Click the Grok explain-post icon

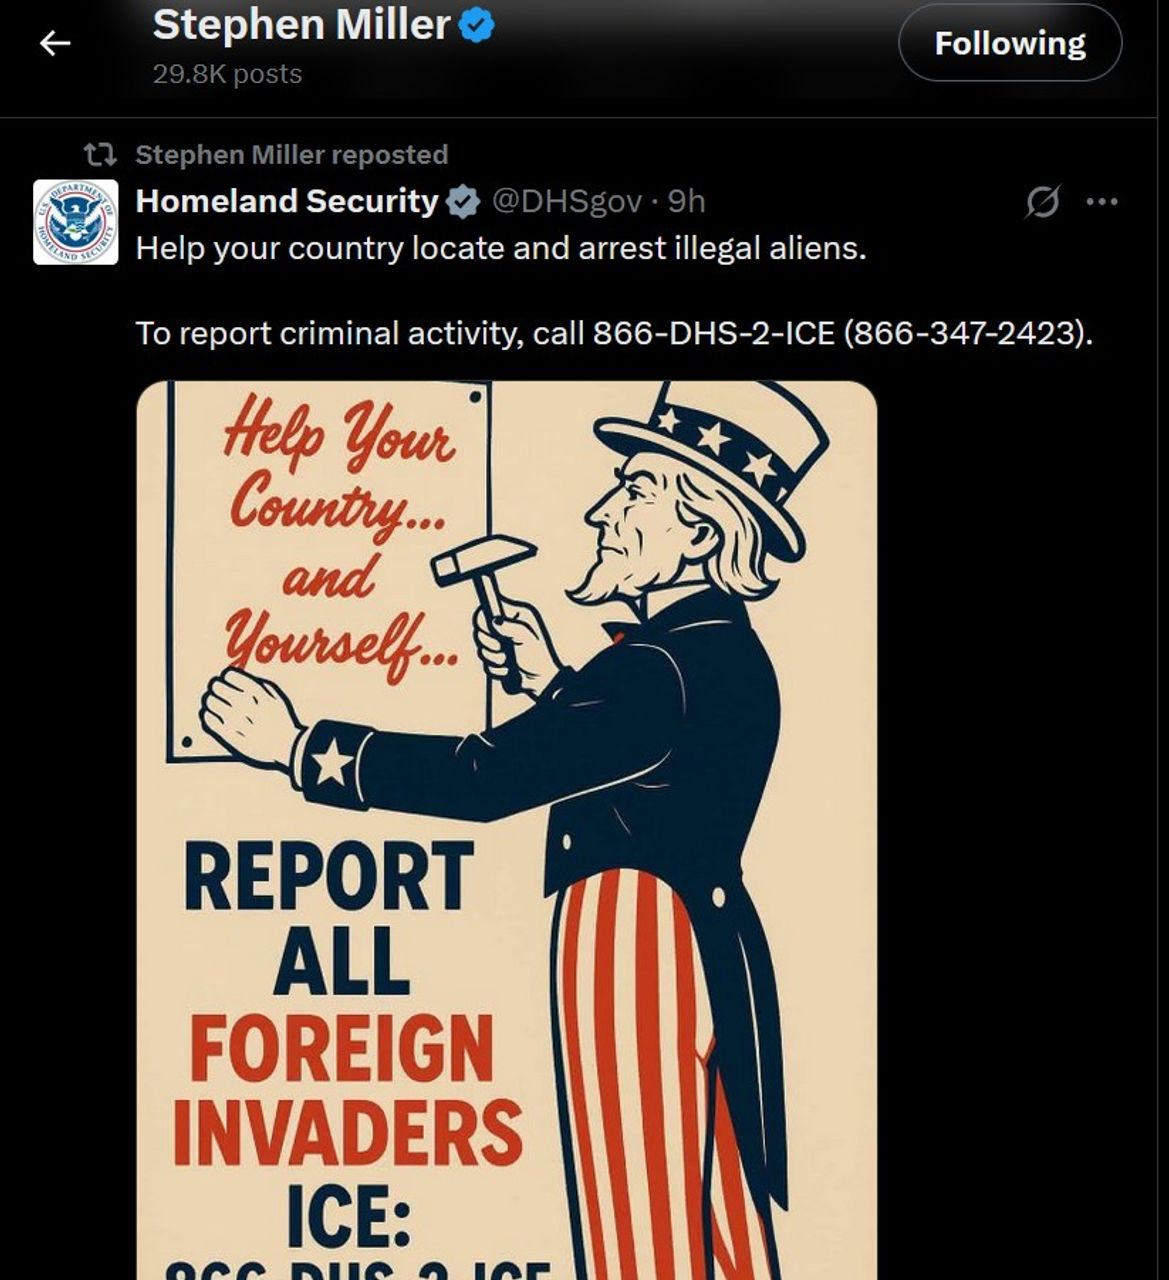(x=1042, y=202)
